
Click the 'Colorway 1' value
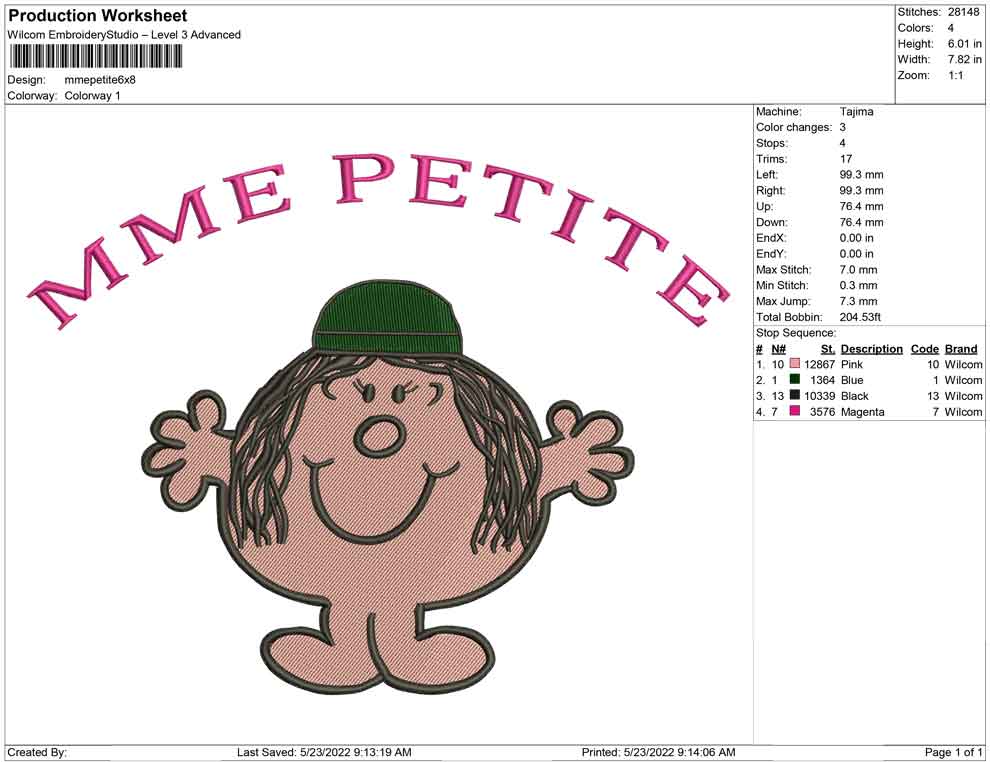coord(92,96)
